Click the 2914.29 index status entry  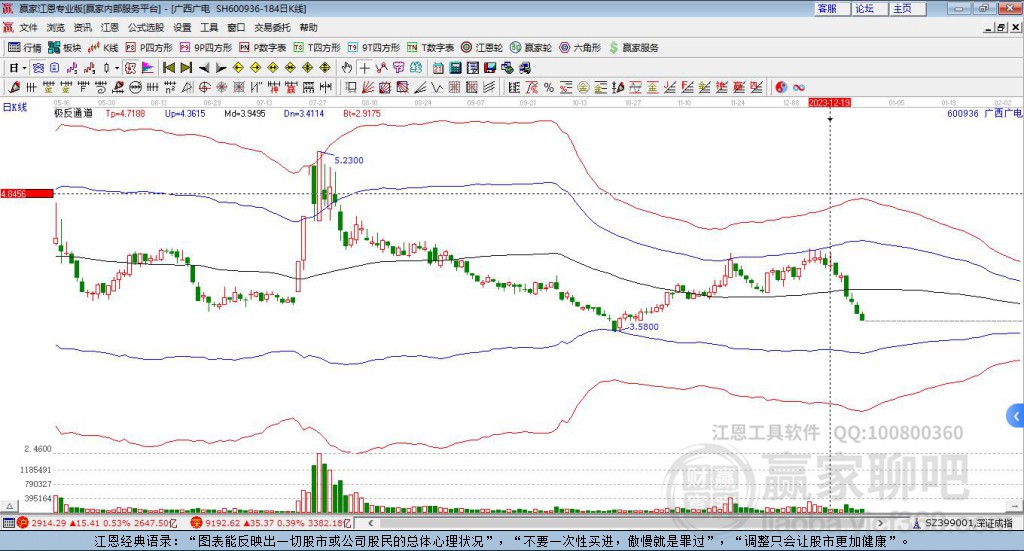click(x=97, y=523)
